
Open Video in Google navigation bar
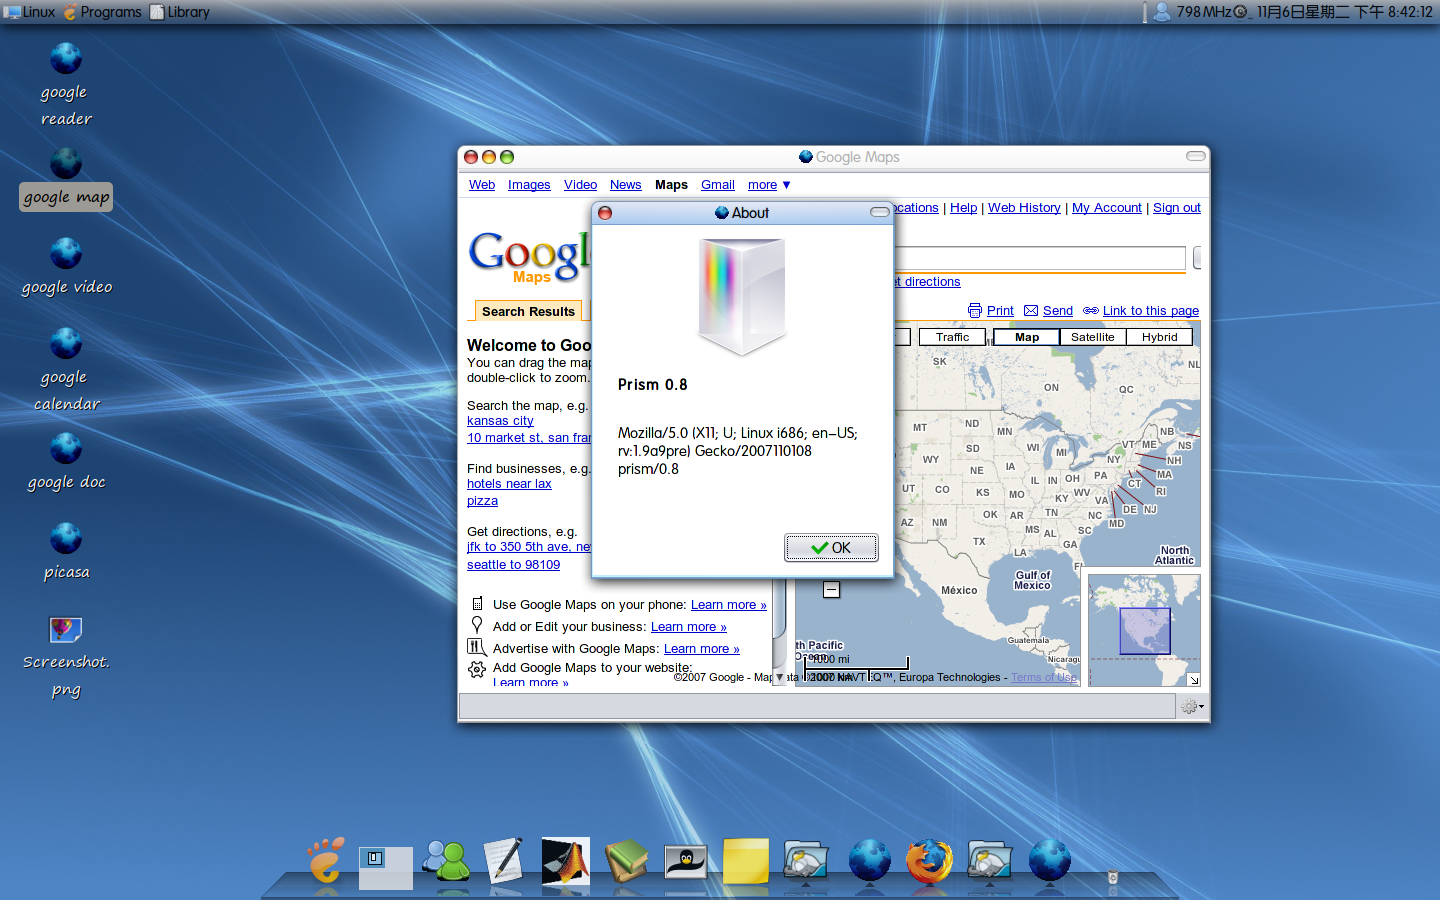coord(580,185)
